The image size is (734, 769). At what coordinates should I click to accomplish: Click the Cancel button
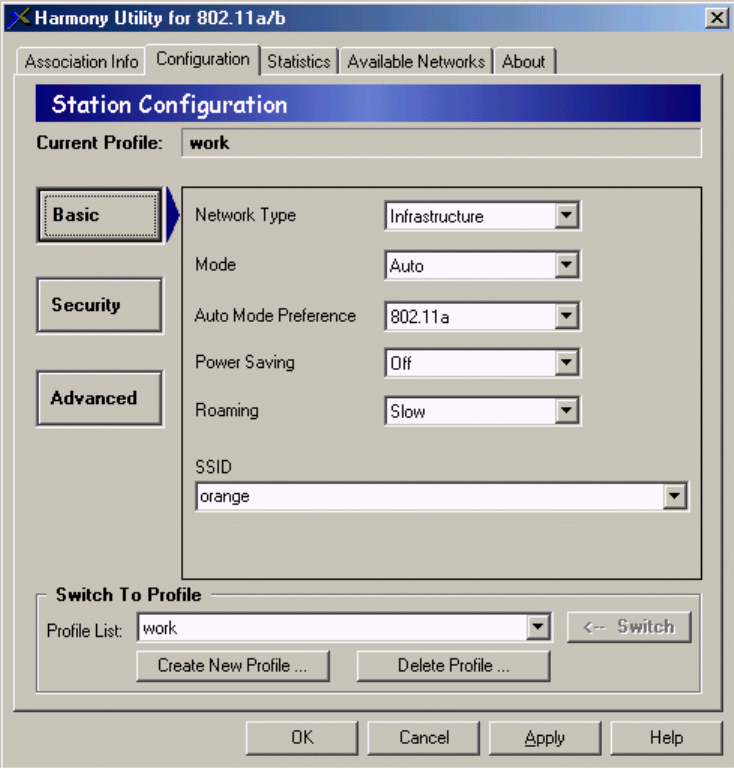pyautogui.click(x=424, y=738)
